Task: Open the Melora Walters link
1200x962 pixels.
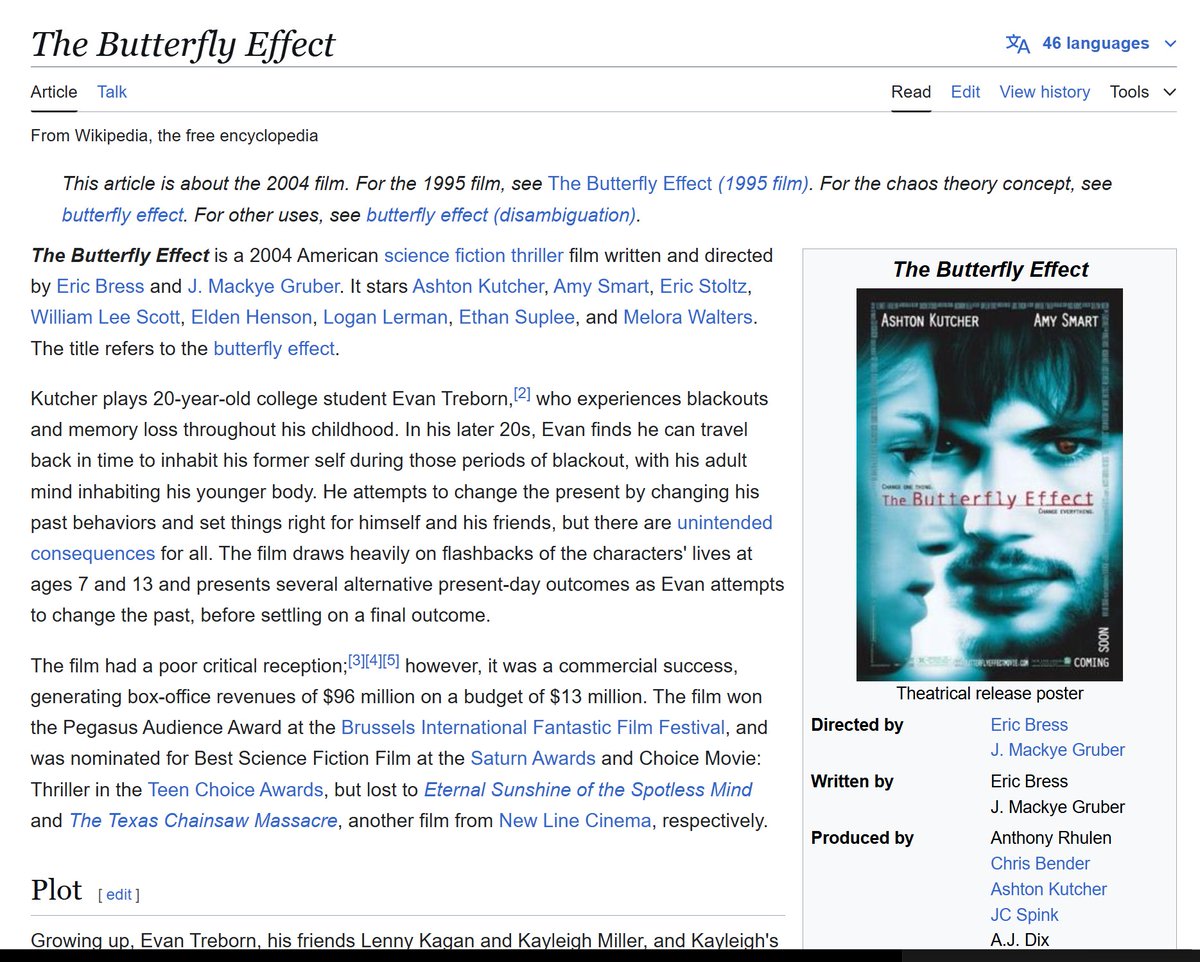Action: point(687,317)
